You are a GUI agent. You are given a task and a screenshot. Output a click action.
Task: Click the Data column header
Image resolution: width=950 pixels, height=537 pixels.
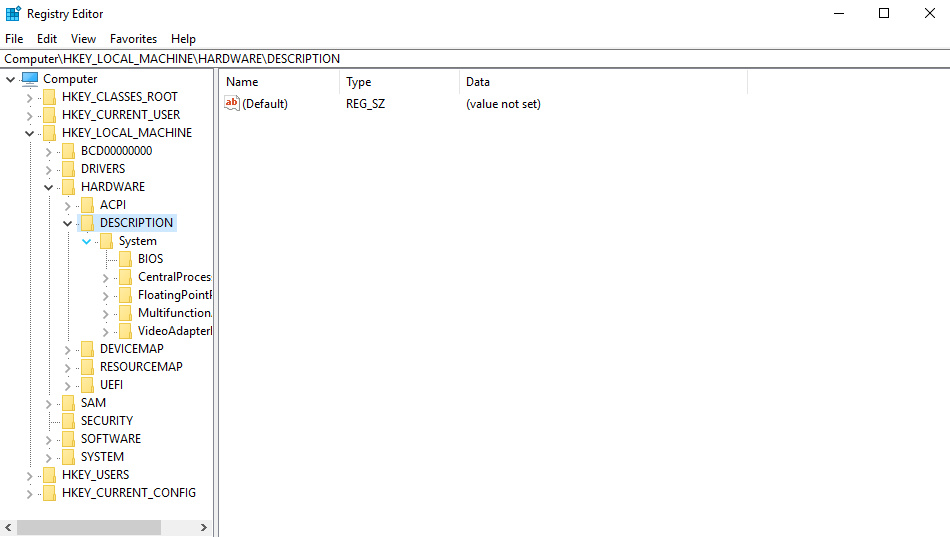coord(603,82)
